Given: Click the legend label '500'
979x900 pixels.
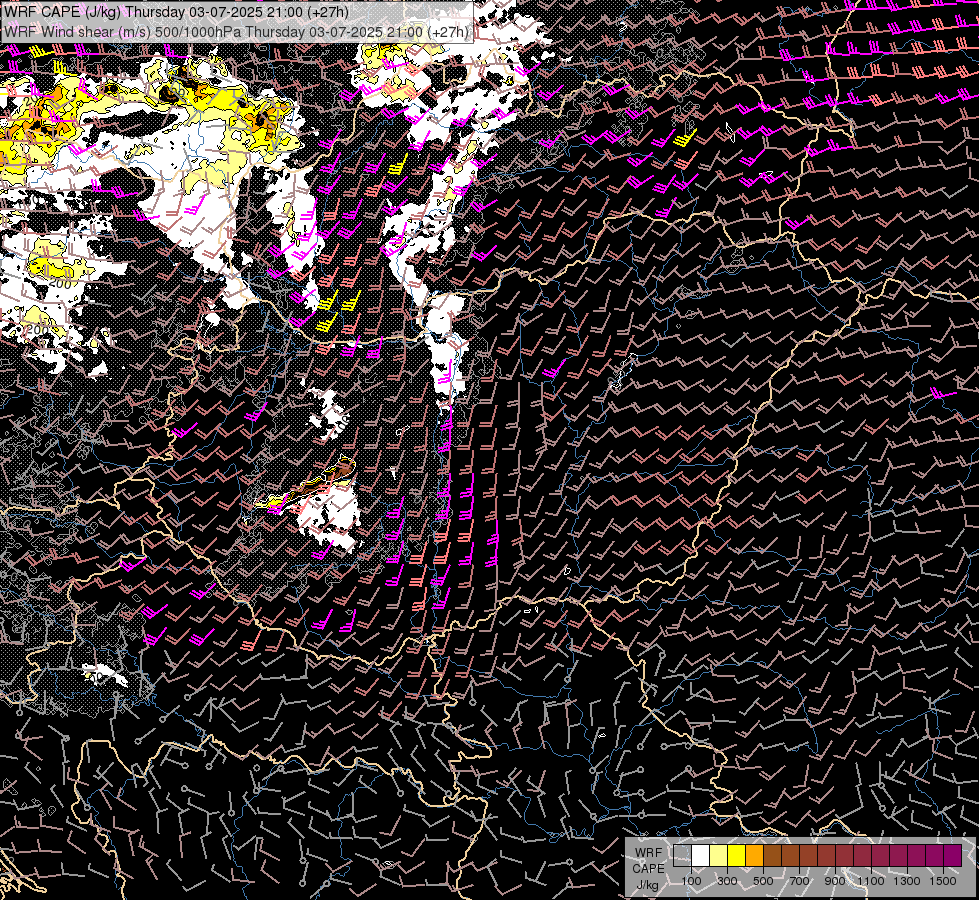Looking at the screenshot, I should [x=763, y=881].
